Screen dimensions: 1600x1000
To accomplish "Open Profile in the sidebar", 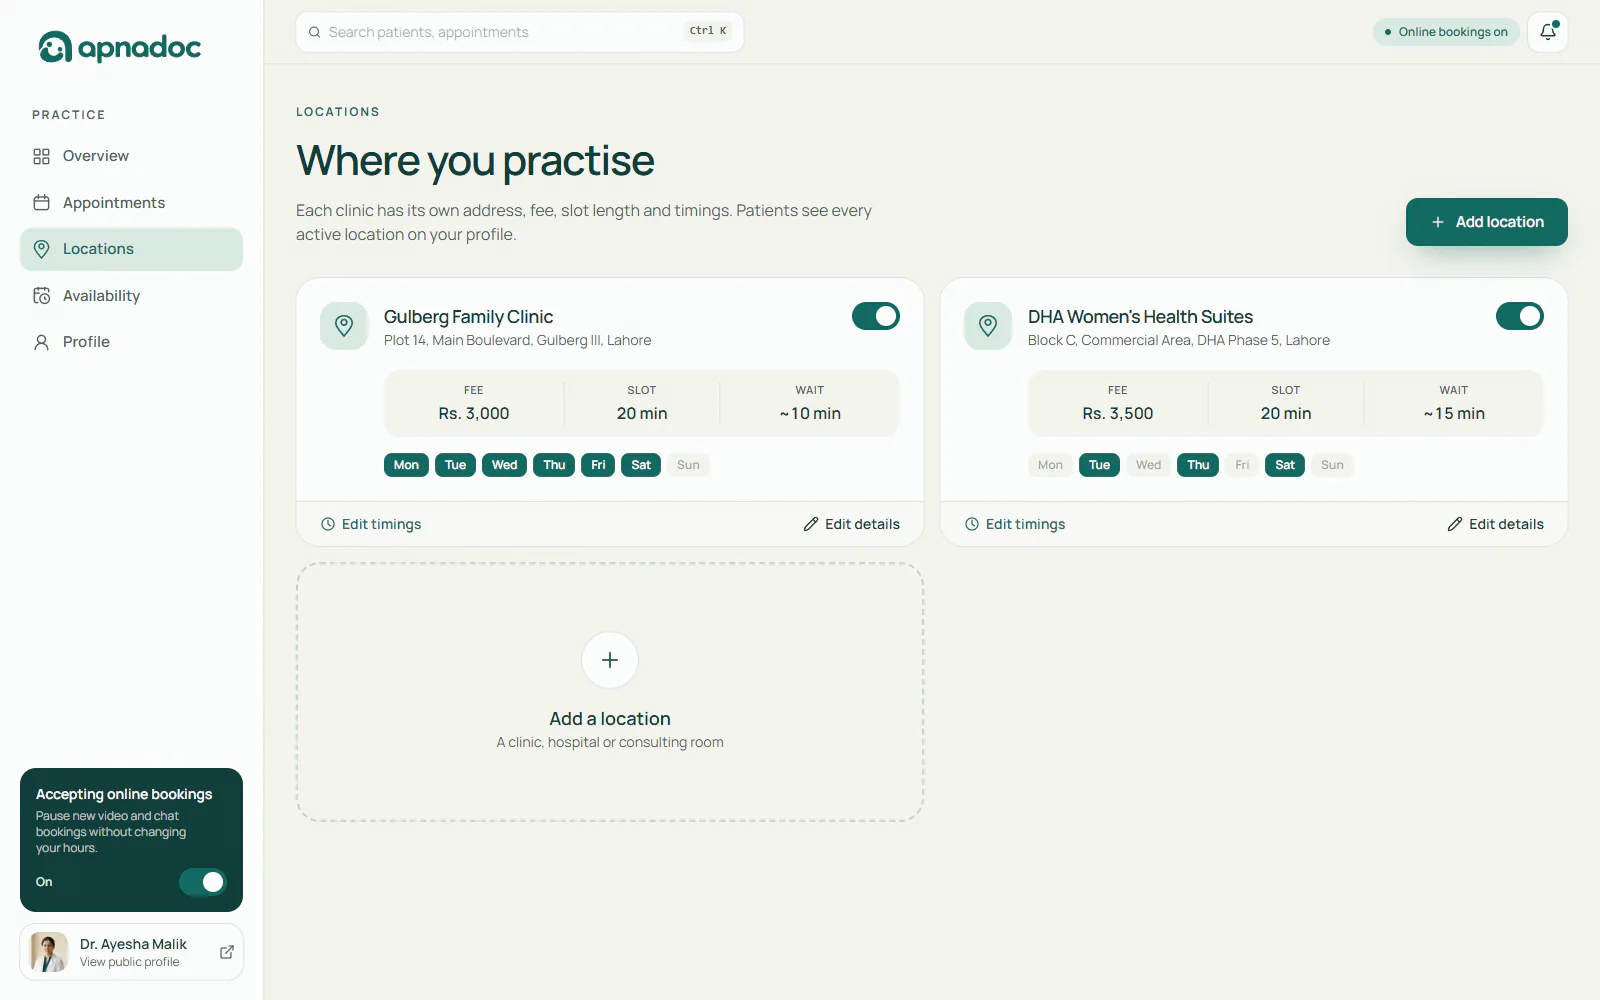I will click(131, 342).
